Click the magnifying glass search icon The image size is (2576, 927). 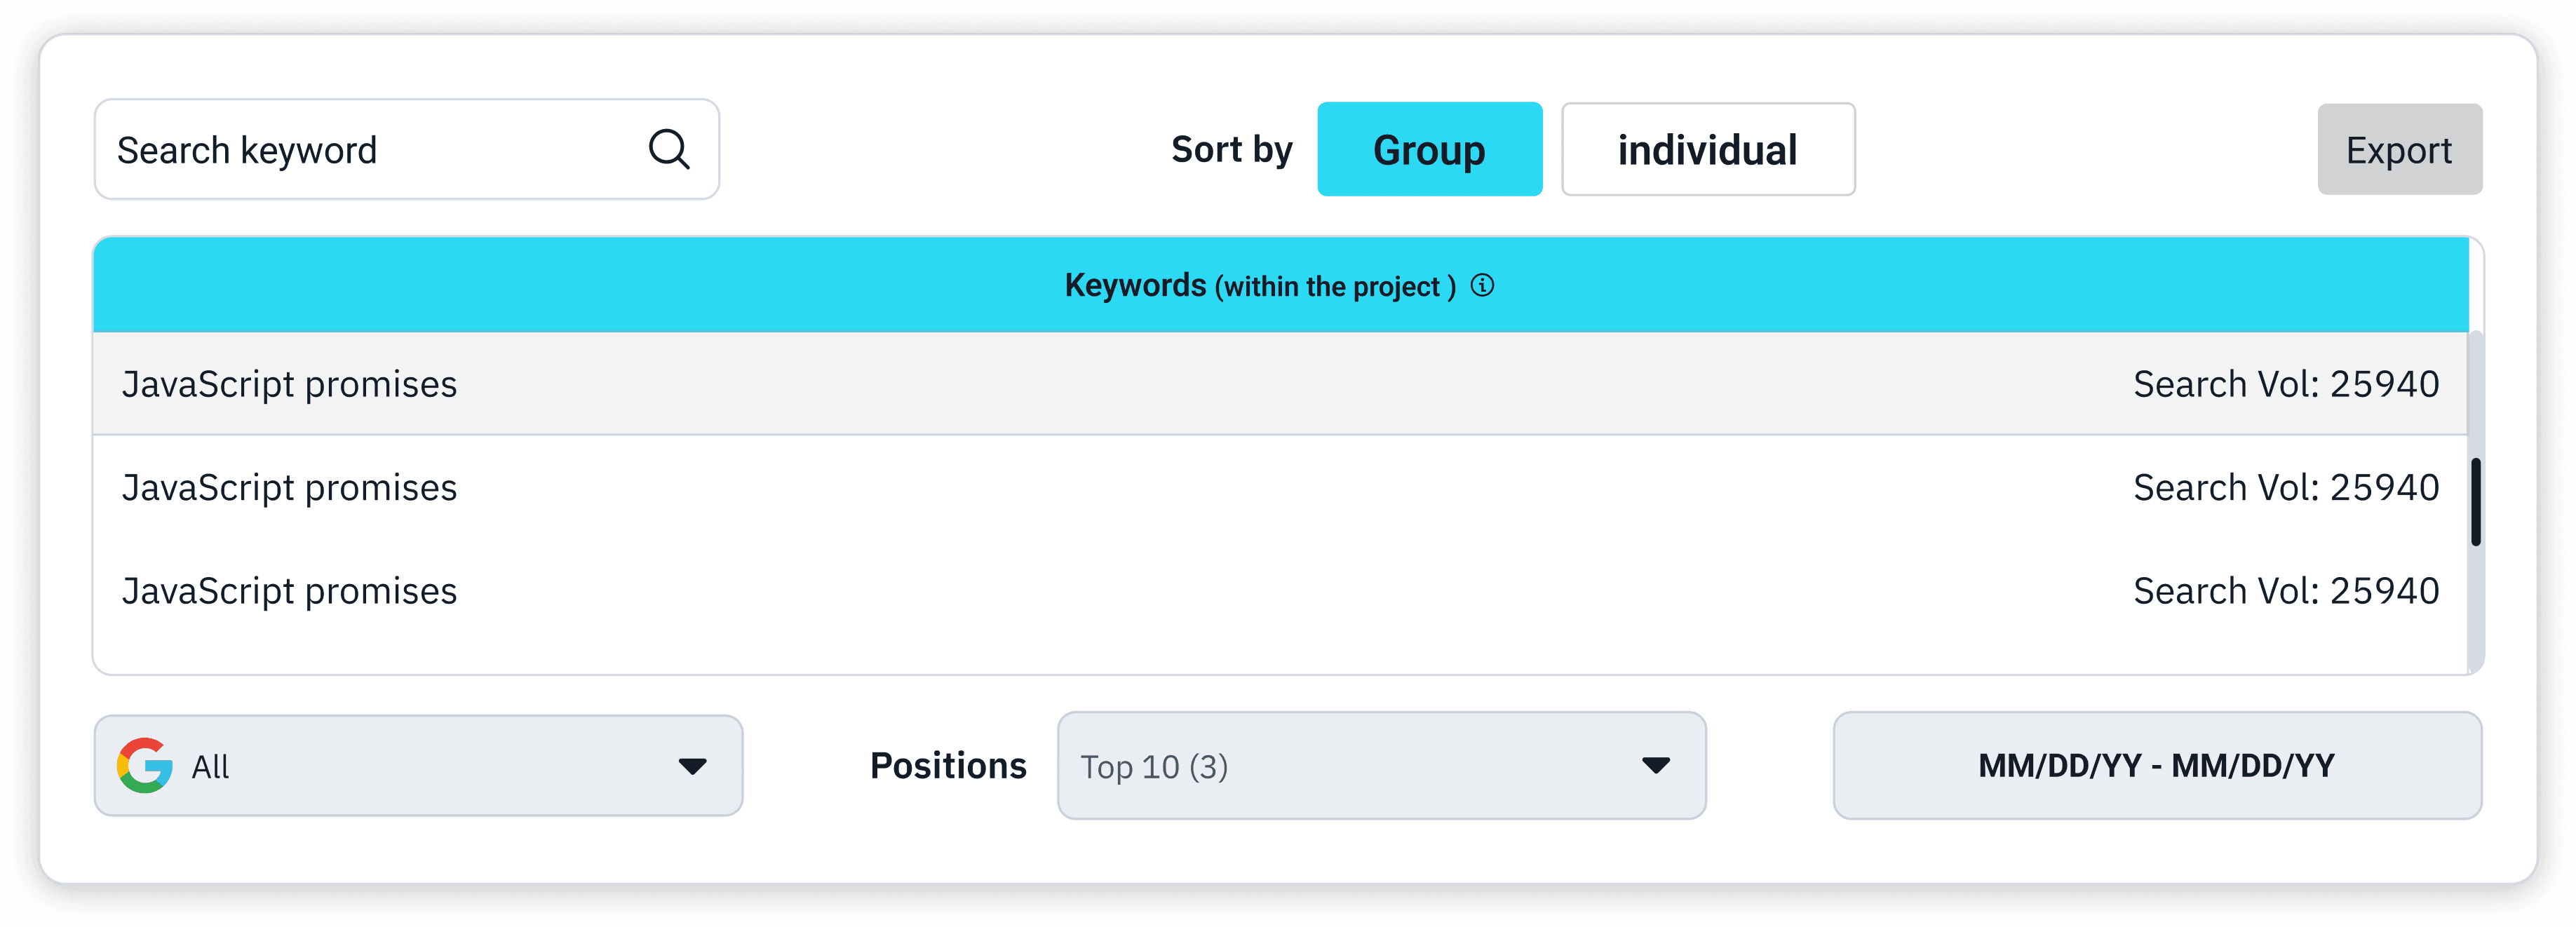(668, 150)
